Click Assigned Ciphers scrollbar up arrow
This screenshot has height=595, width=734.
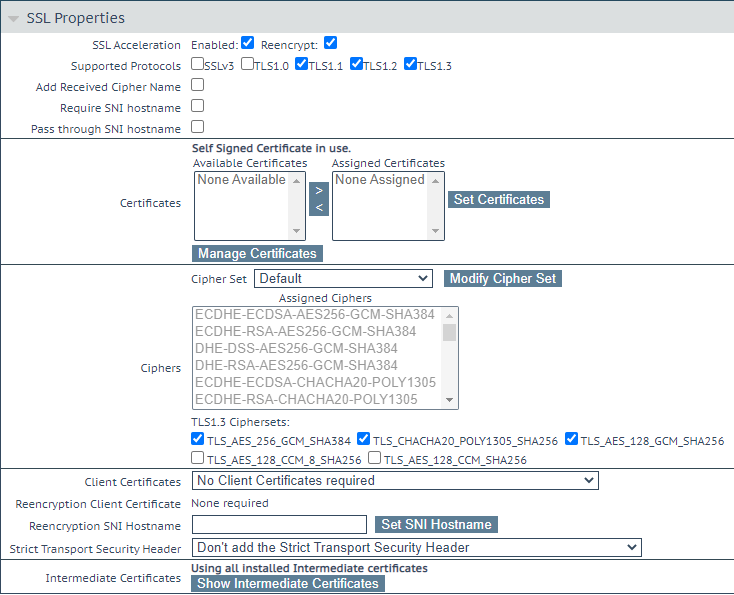(x=449, y=316)
